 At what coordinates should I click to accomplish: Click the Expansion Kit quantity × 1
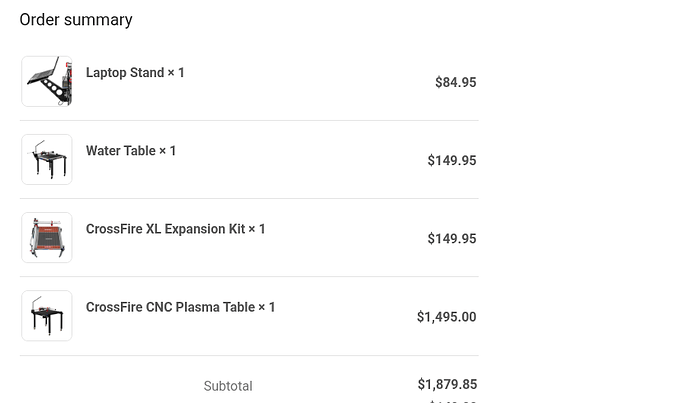257,229
